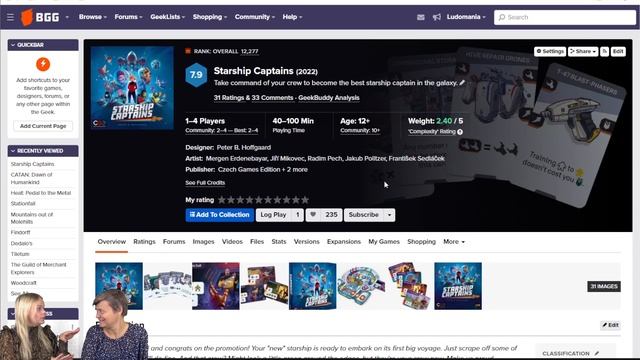This screenshot has width=640, height=360.
Task: Click the Edit button beside Description
Action: click(x=610, y=325)
